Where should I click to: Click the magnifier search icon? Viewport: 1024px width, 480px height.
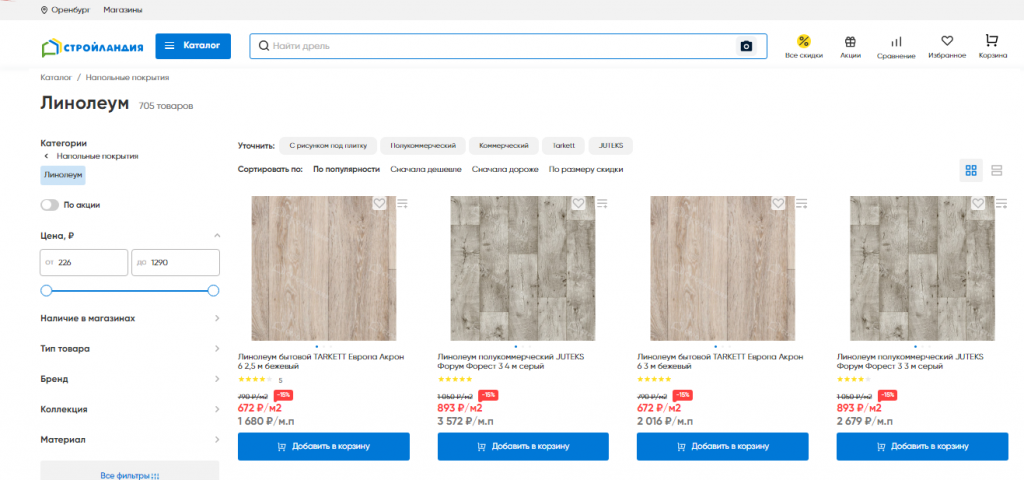coord(264,46)
